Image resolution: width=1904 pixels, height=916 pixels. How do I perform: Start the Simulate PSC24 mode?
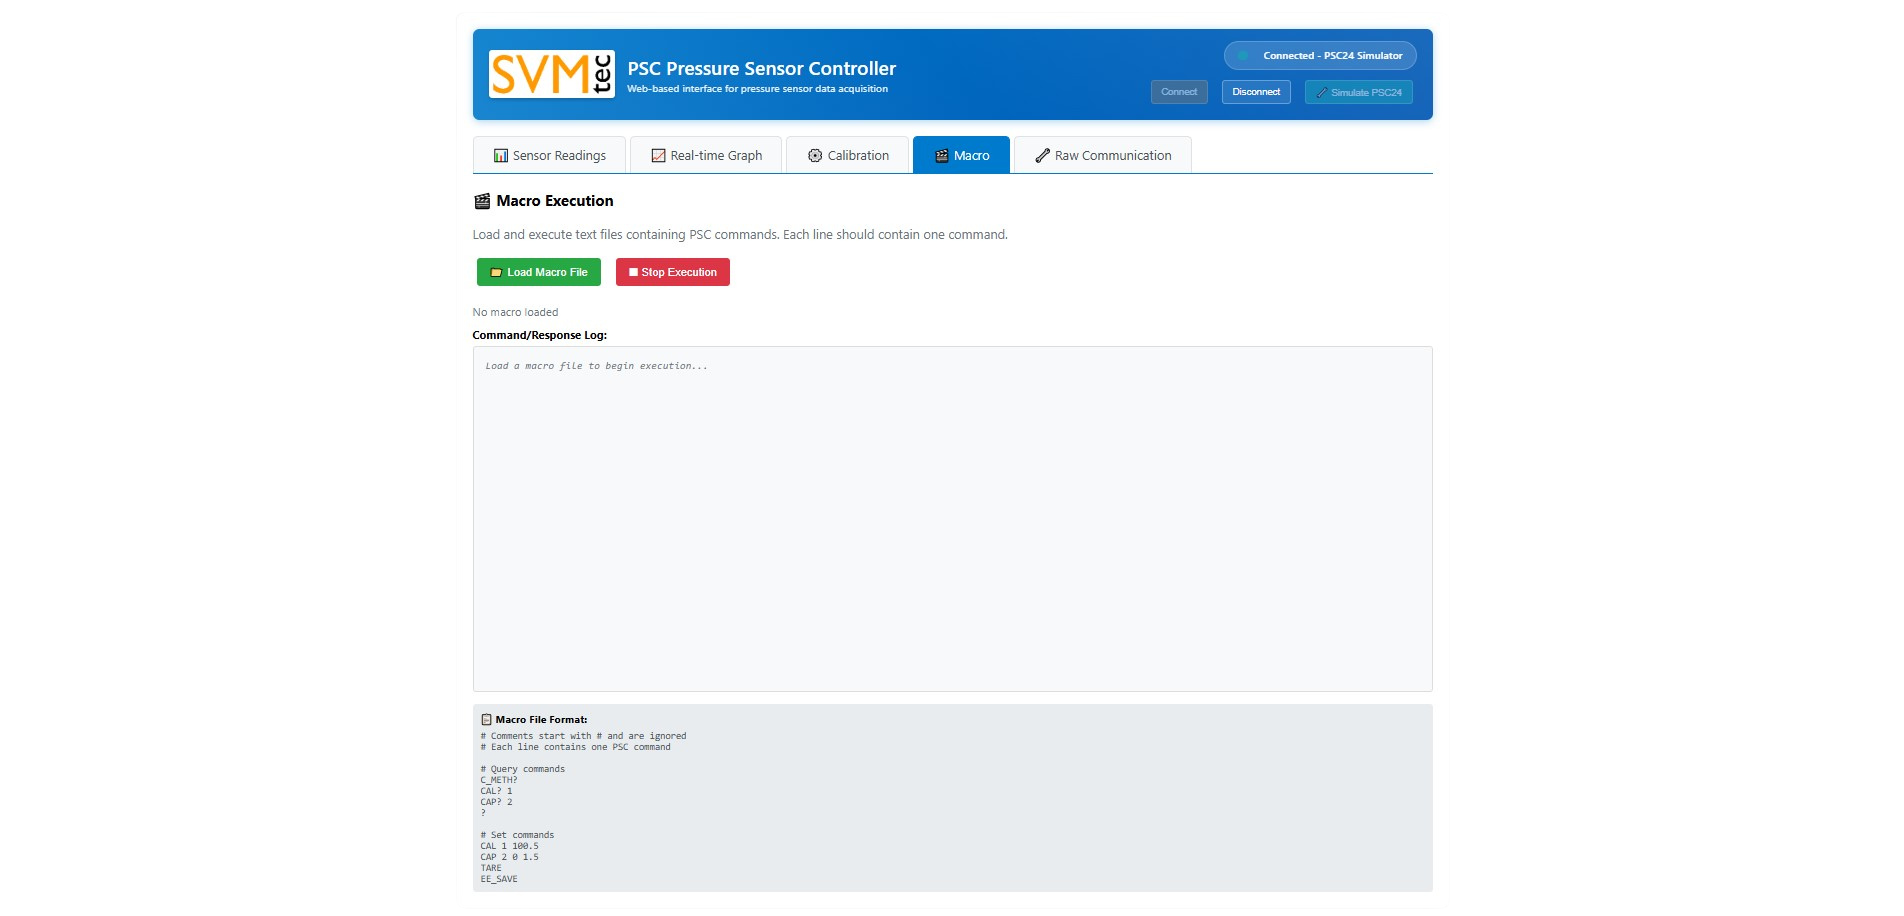[x=1358, y=92]
